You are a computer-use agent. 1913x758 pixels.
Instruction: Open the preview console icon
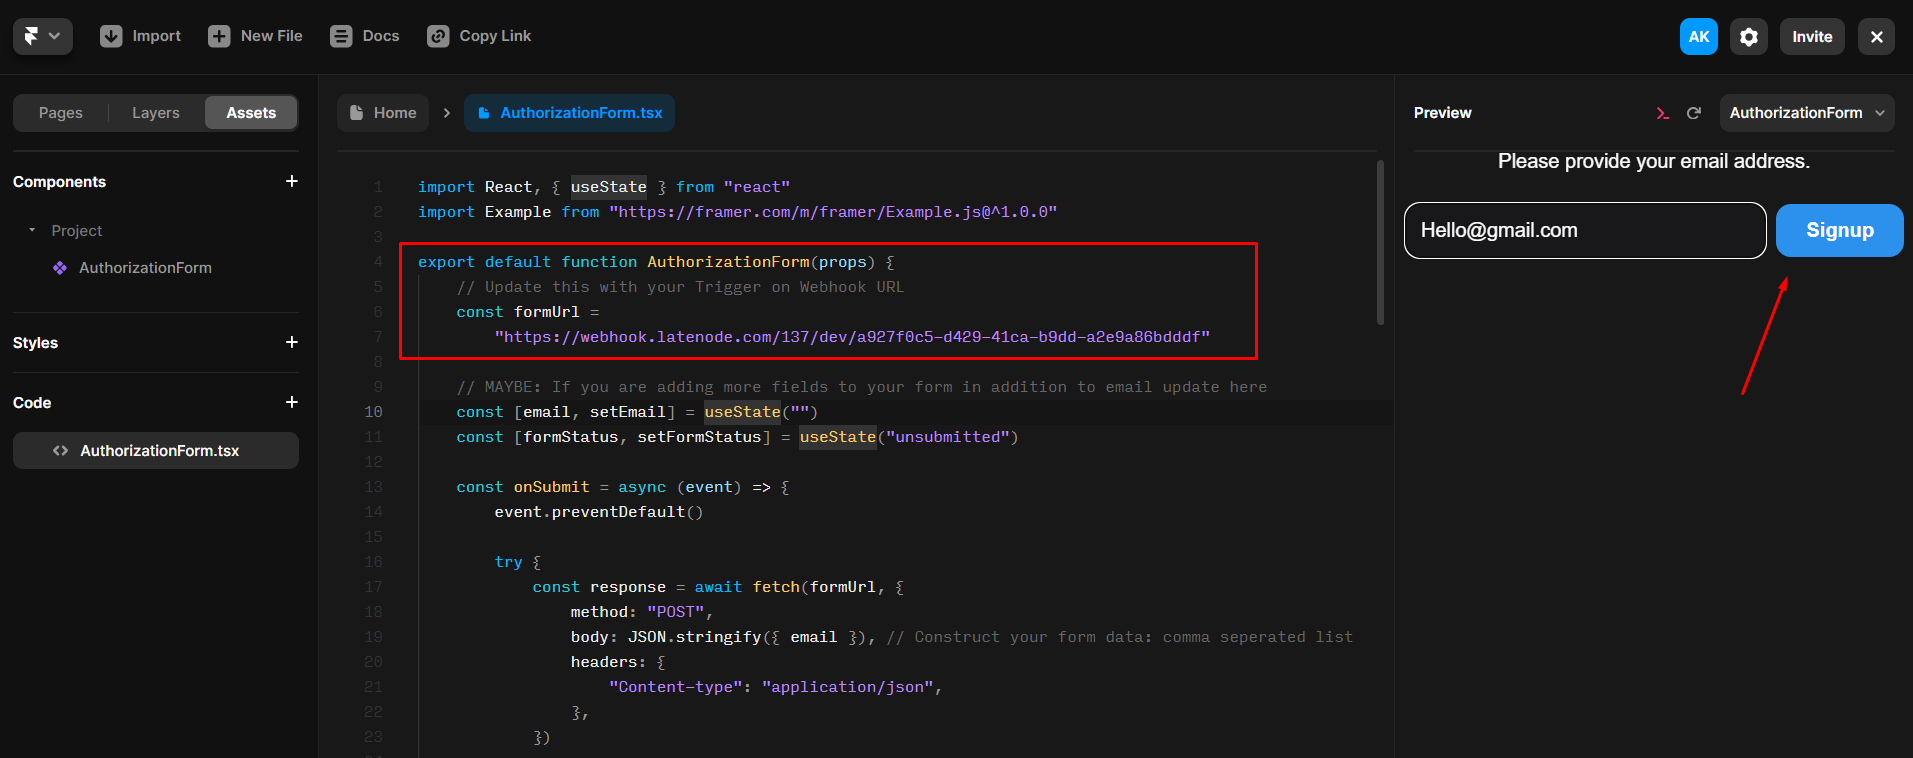[x=1662, y=113]
